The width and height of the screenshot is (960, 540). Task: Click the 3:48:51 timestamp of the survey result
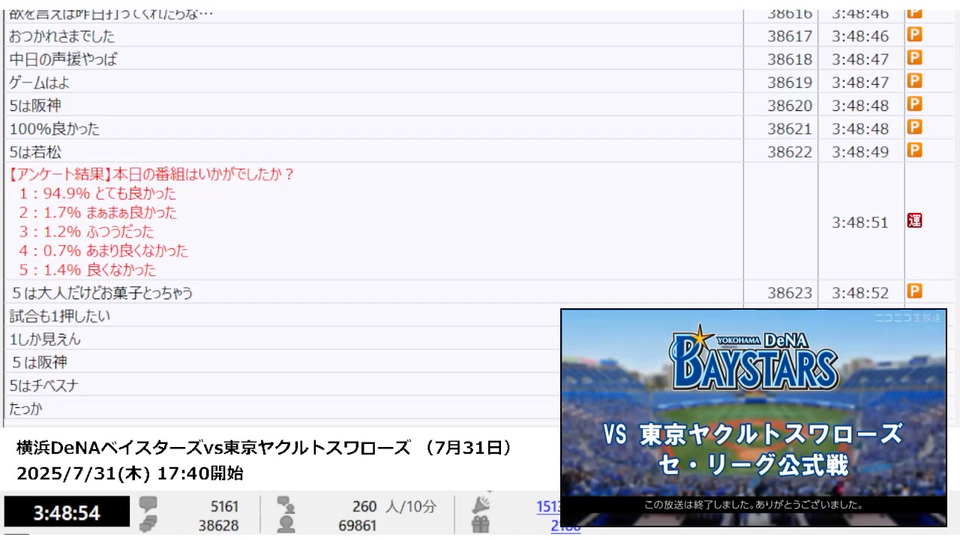coord(860,223)
